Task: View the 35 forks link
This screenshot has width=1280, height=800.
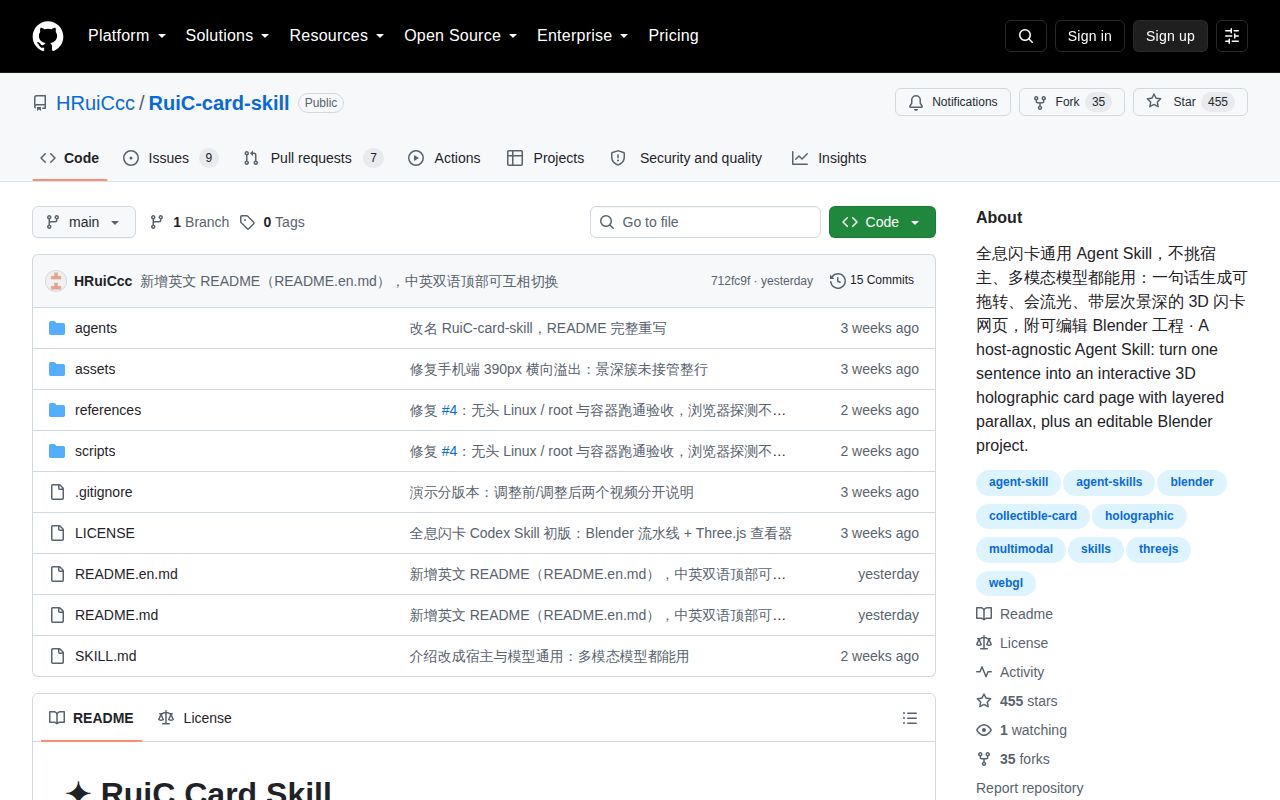Action: (x=1013, y=759)
